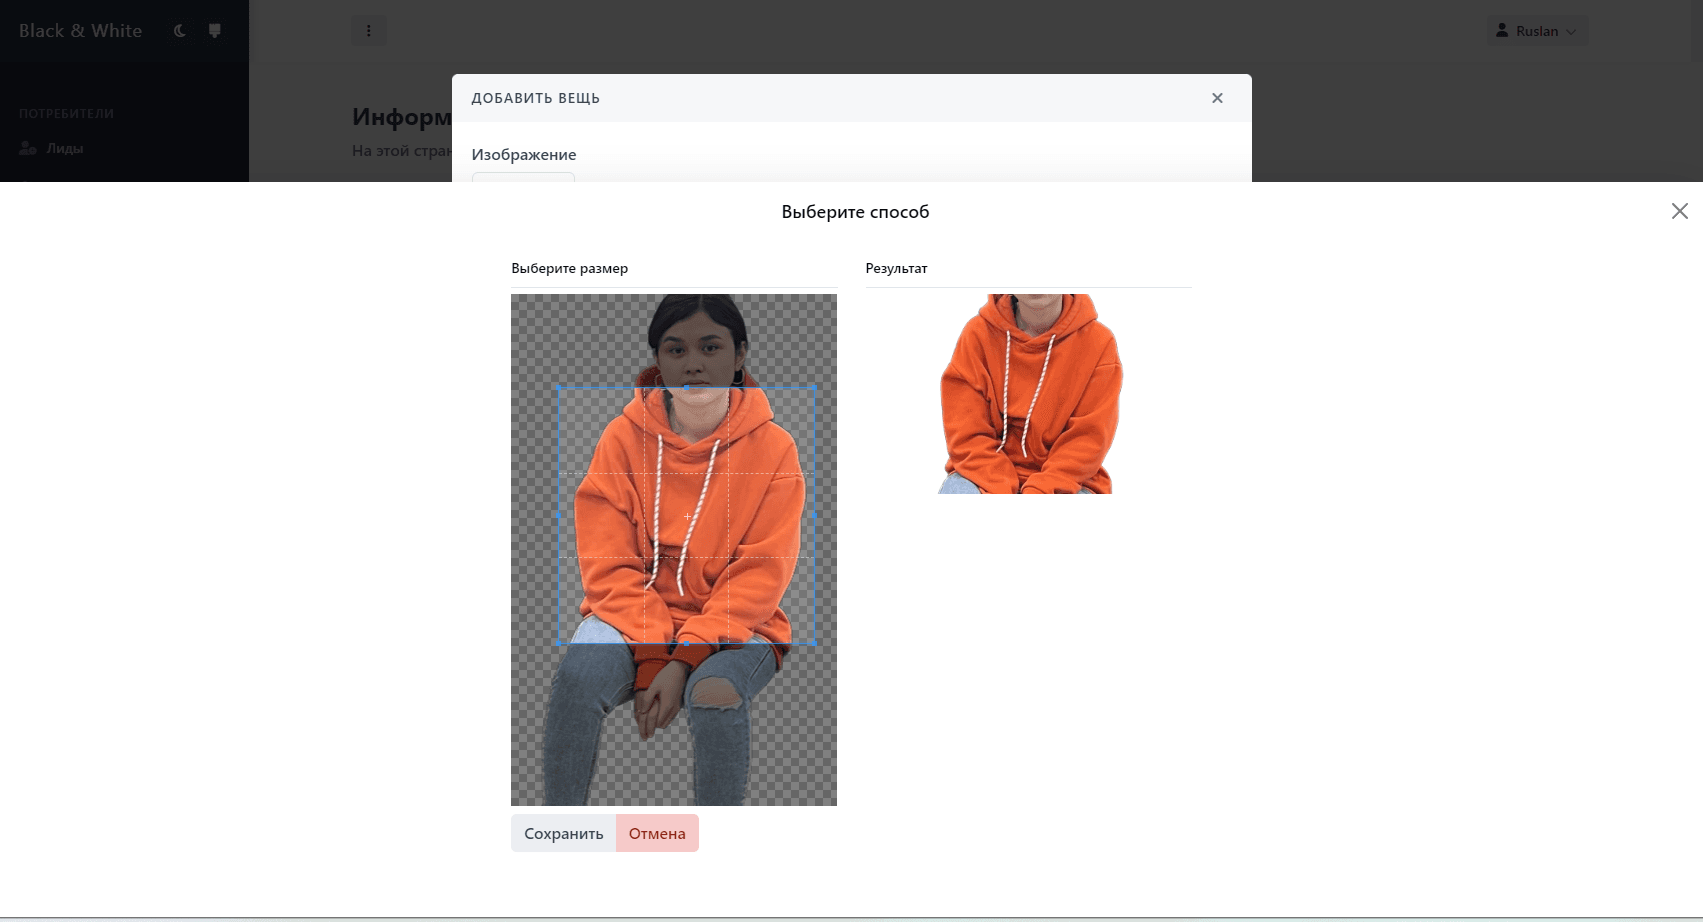Click the Изображение field label
Screen dimensions: 1703x922
(524, 155)
